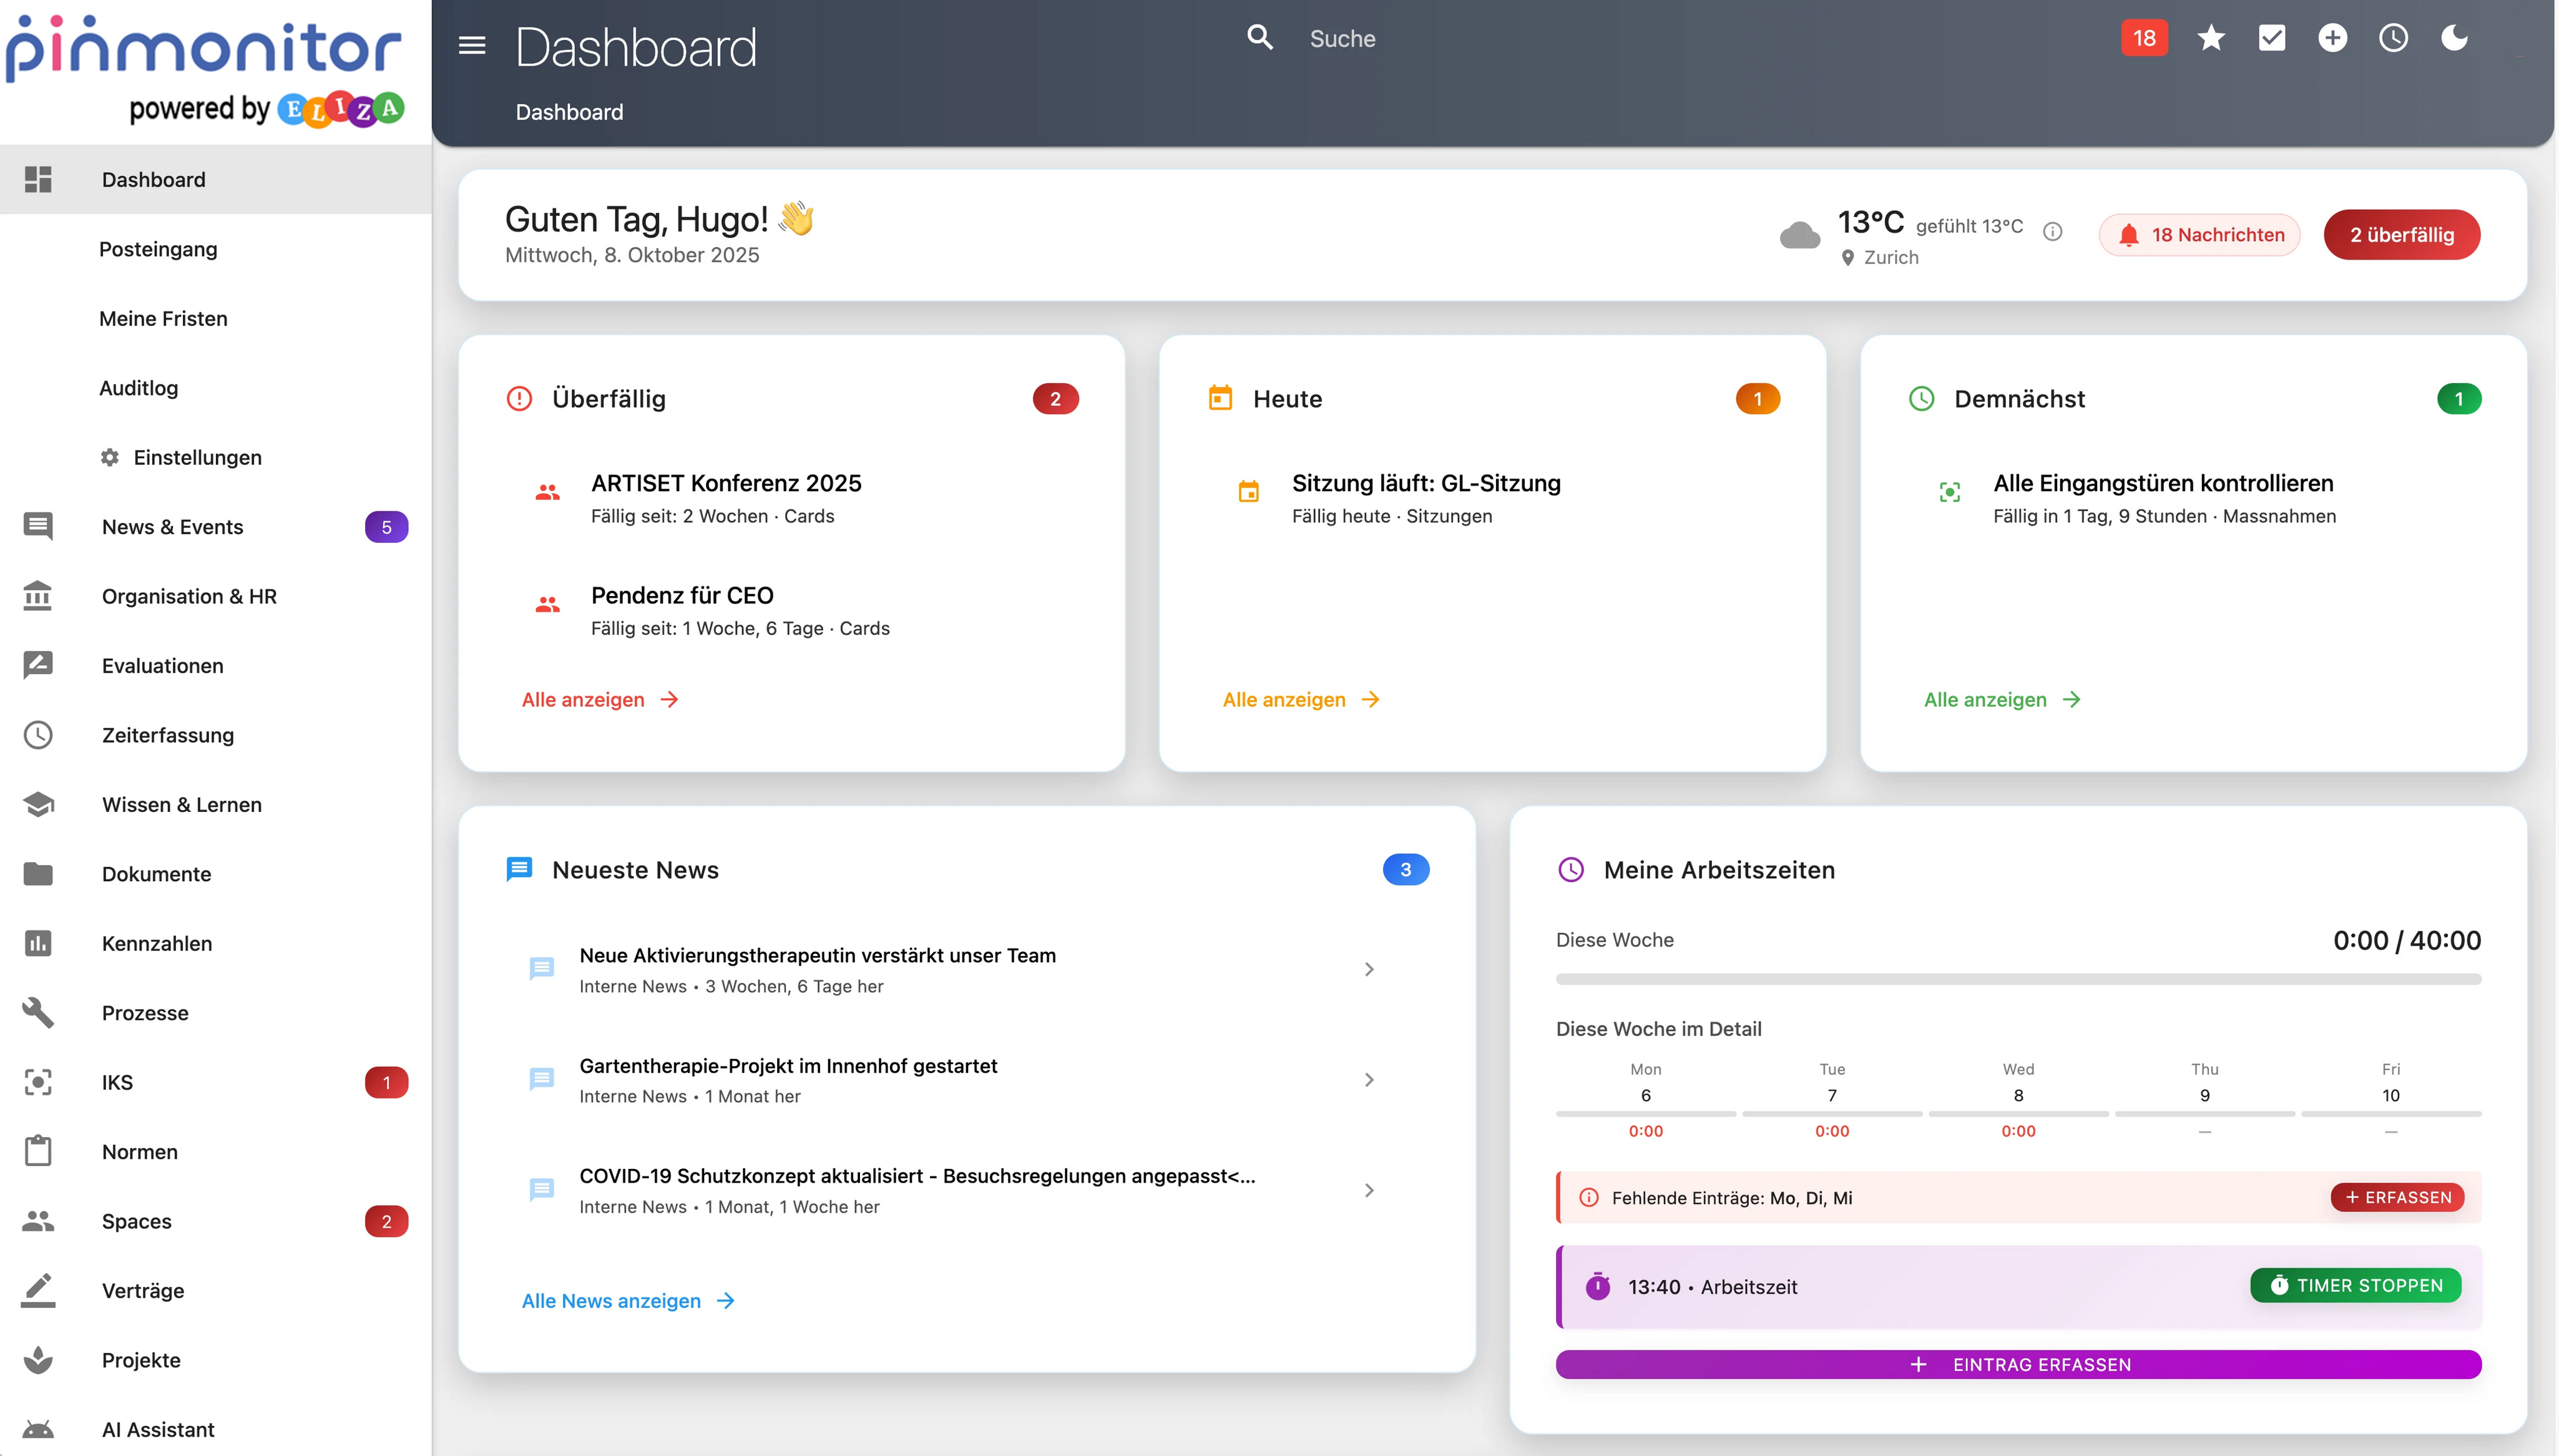The image size is (2559, 1456).
Task: Expand the Gartentherapie-Projekt news chevron
Action: click(x=1368, y=1079)
